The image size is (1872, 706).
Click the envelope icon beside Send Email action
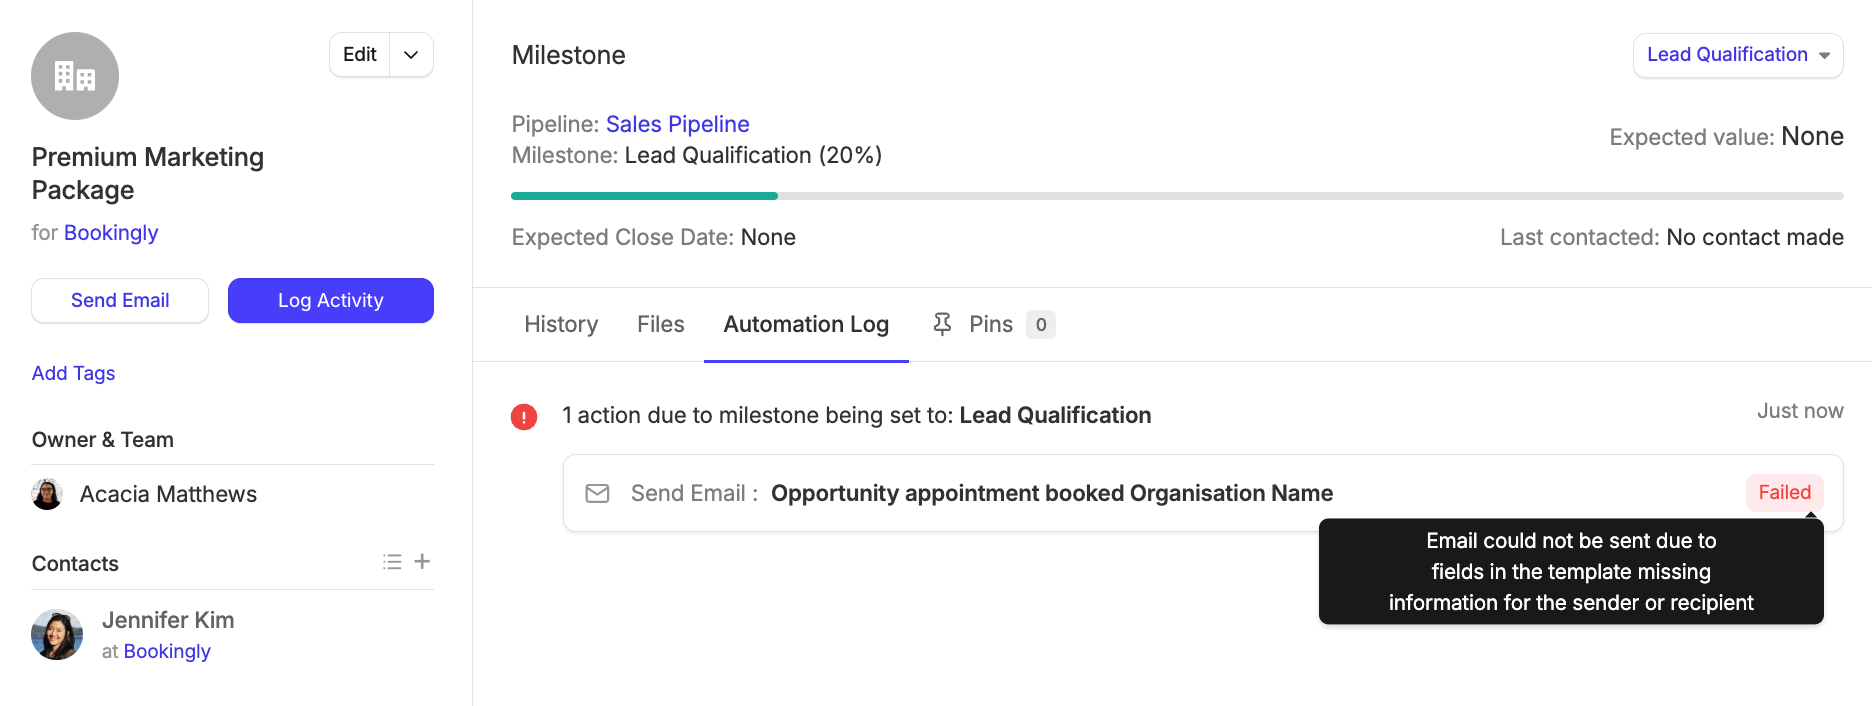coord(597,493)
